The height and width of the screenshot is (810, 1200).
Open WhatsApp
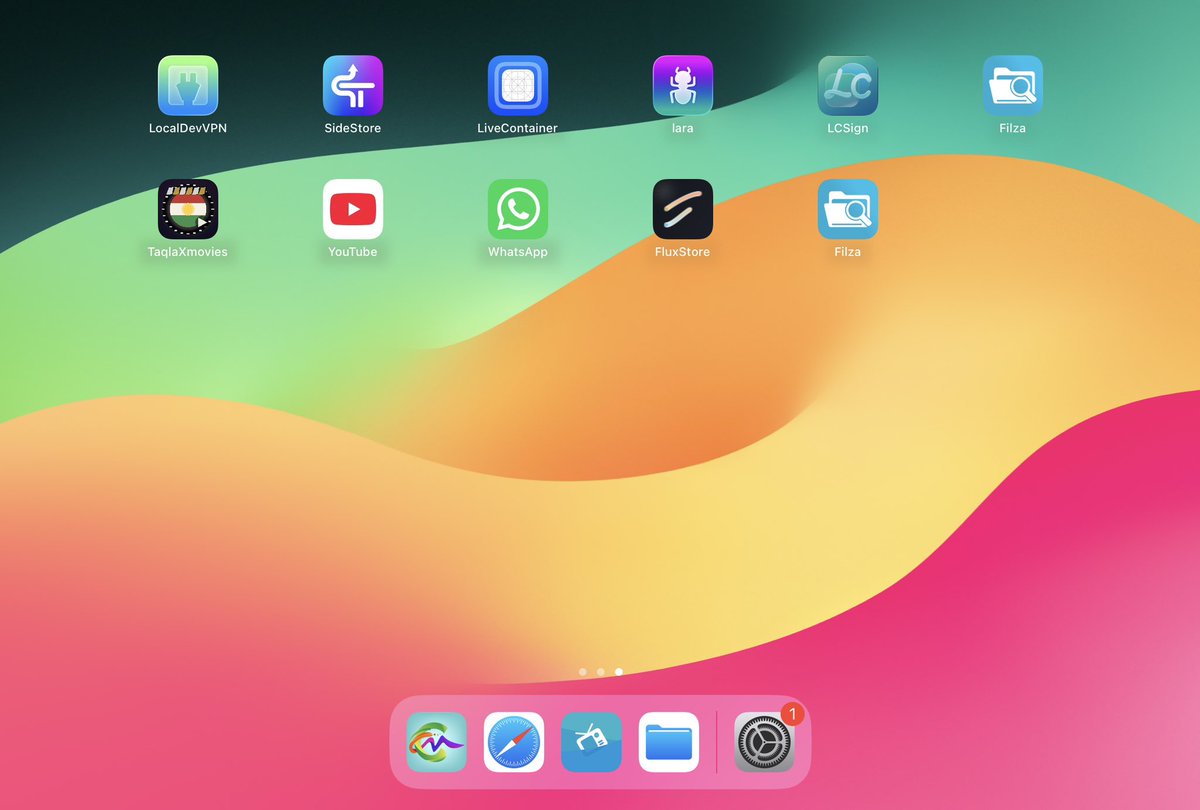click(518, 209)
